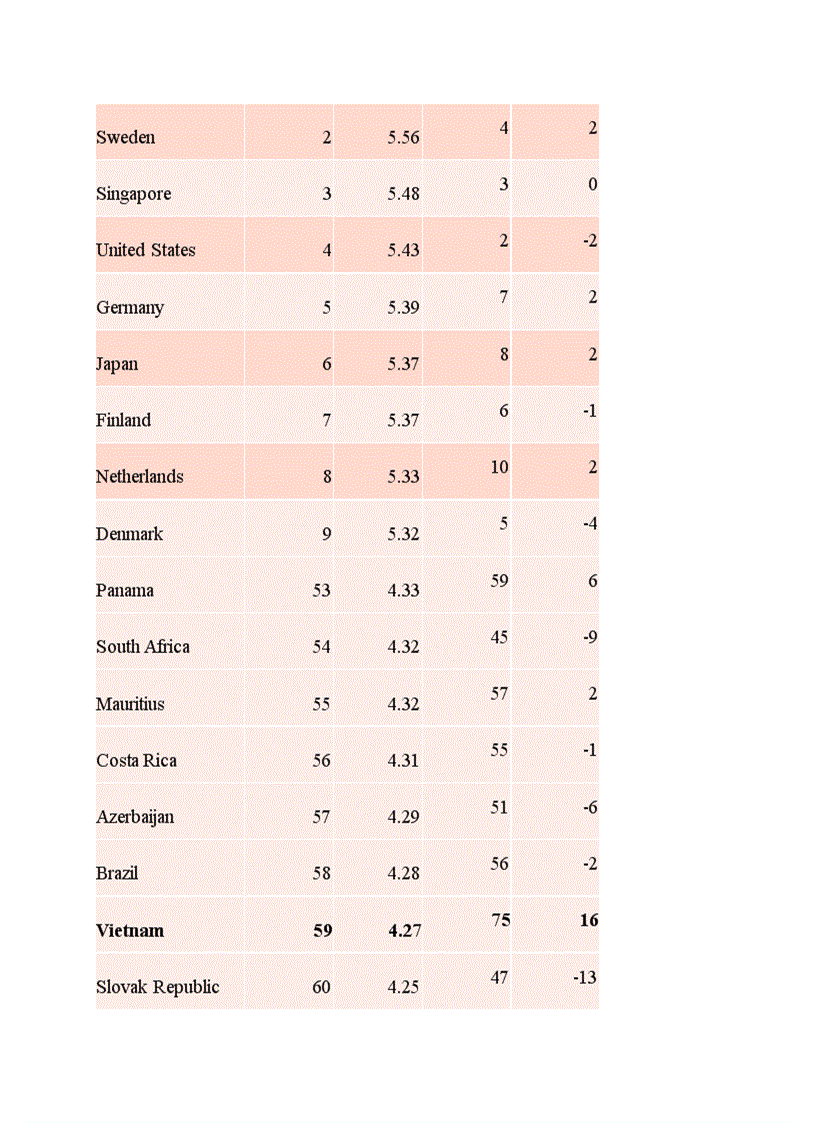The height and width of the screenshot is (1123, 816).
Task: Select the Singapore row label
Action: 134,194
